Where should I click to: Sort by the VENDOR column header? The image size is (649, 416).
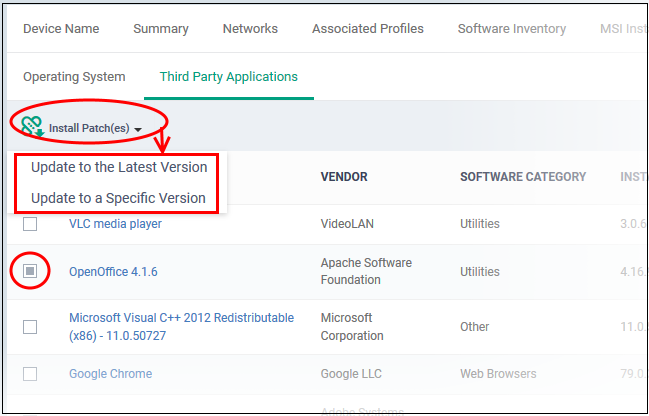[344, 177]
